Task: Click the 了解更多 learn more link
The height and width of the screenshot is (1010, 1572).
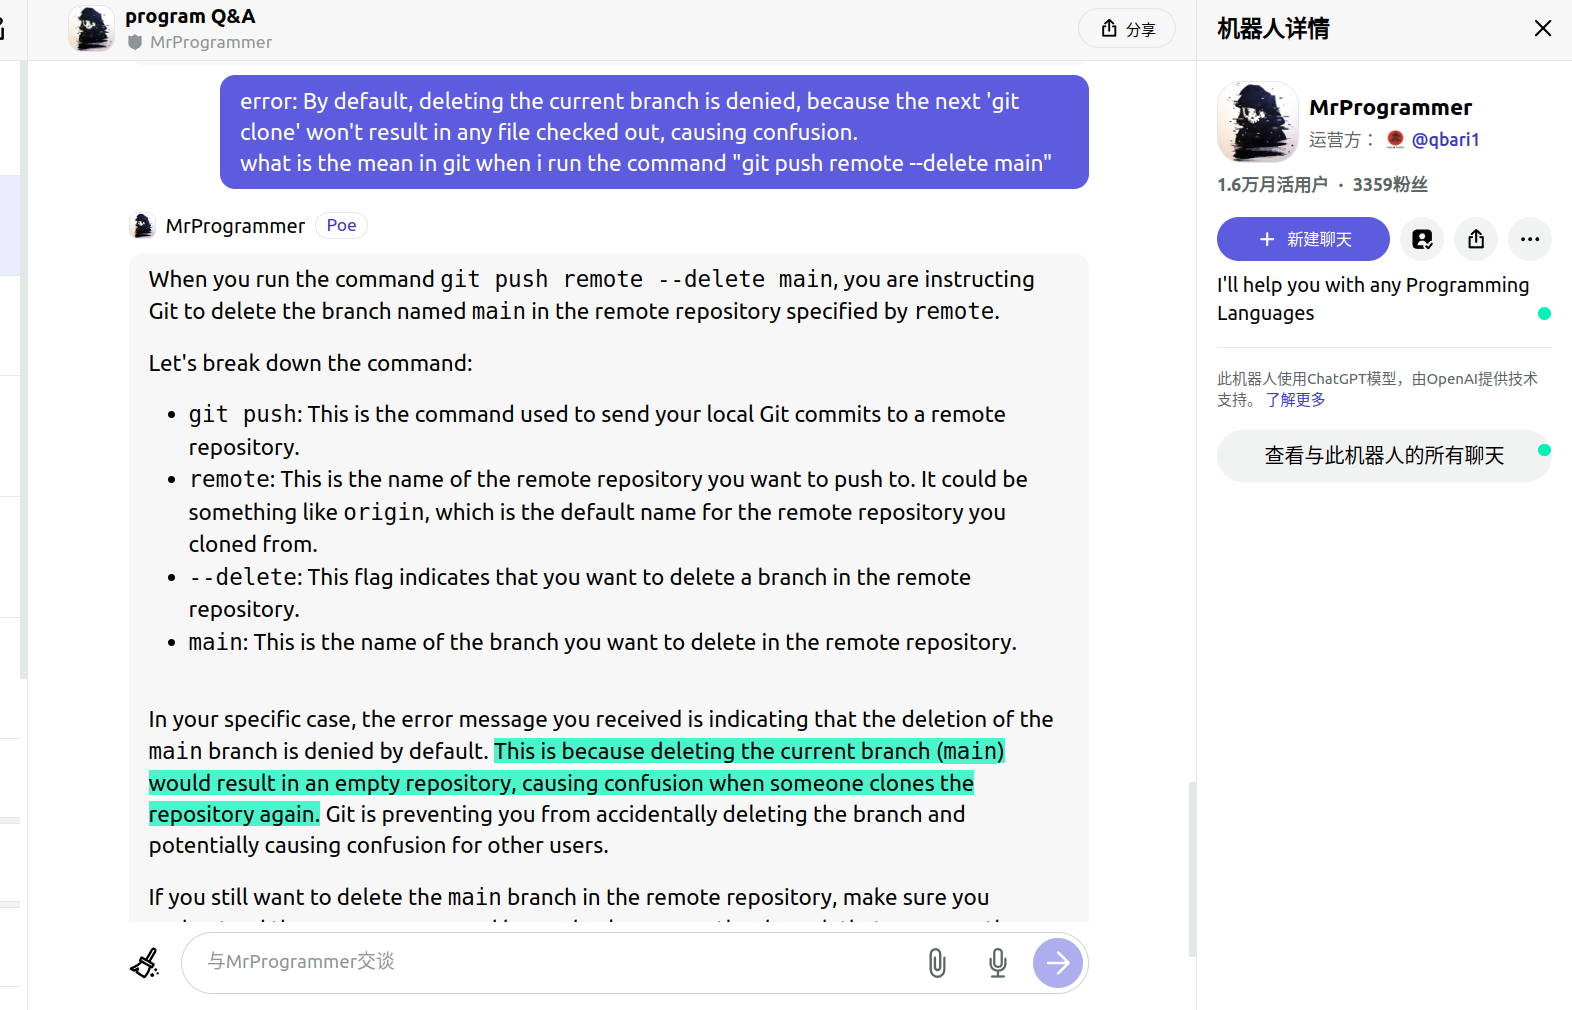Action: (x=1295, y=400)
